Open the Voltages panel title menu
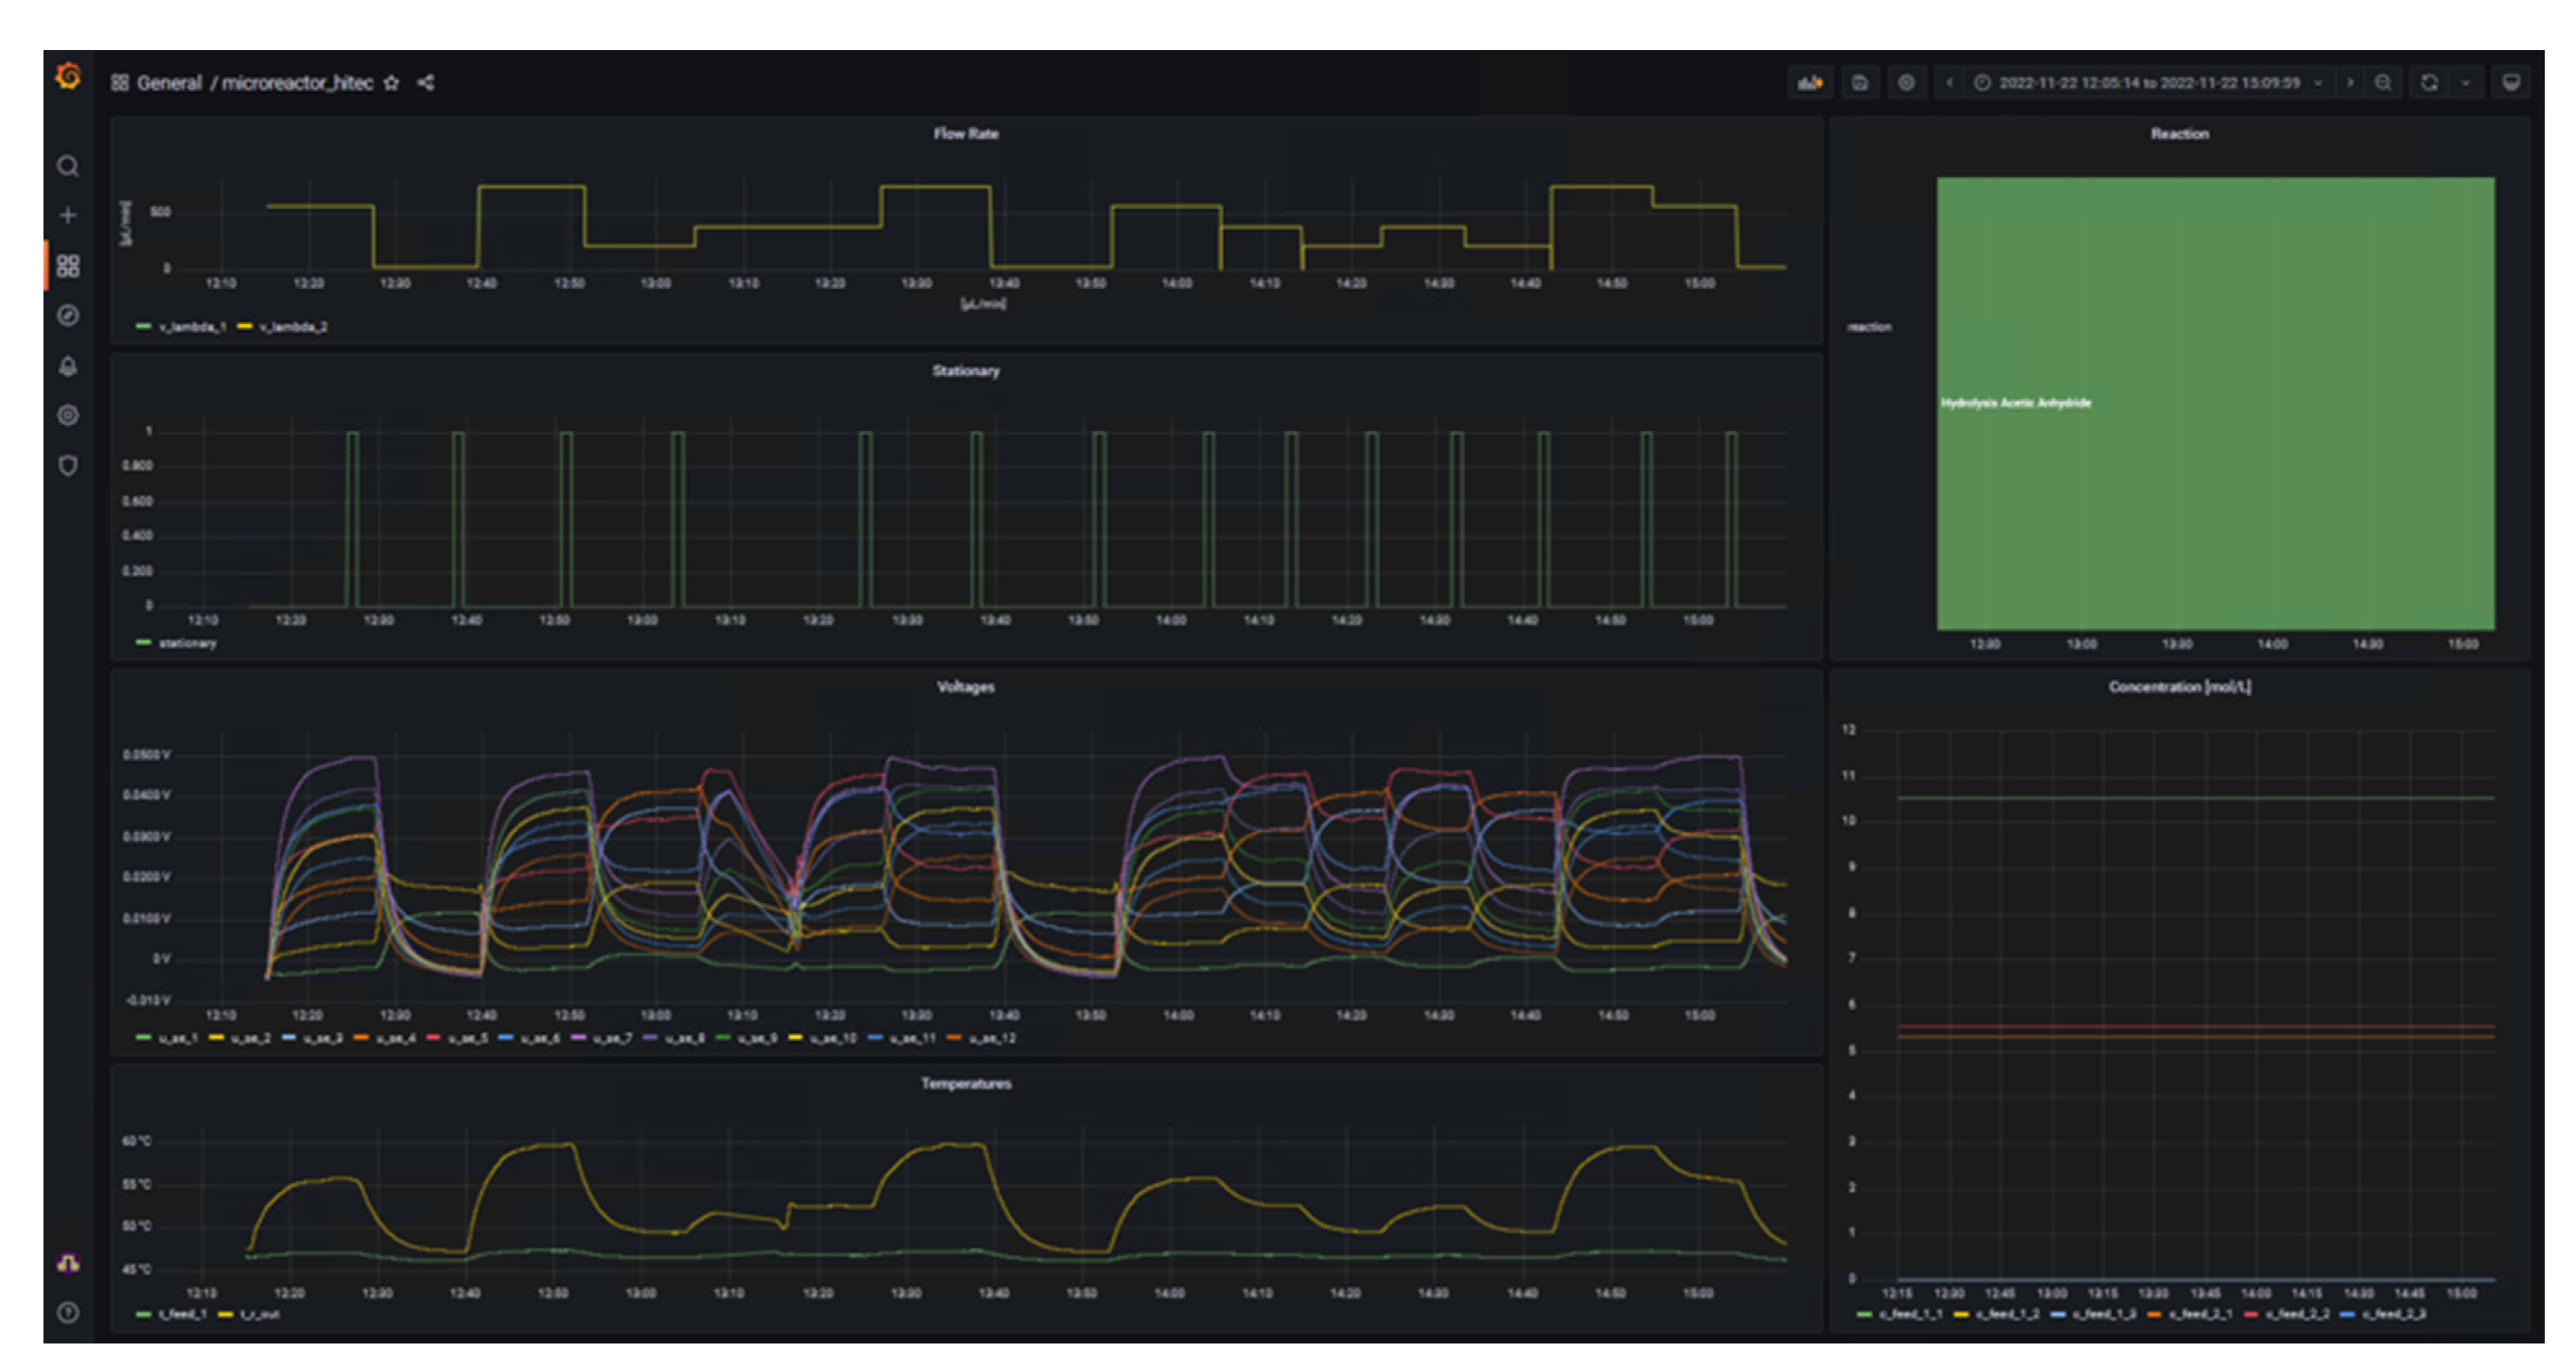Viewport: 2576px width, 1372px height. pyautogui.click(x=965, y=687)
